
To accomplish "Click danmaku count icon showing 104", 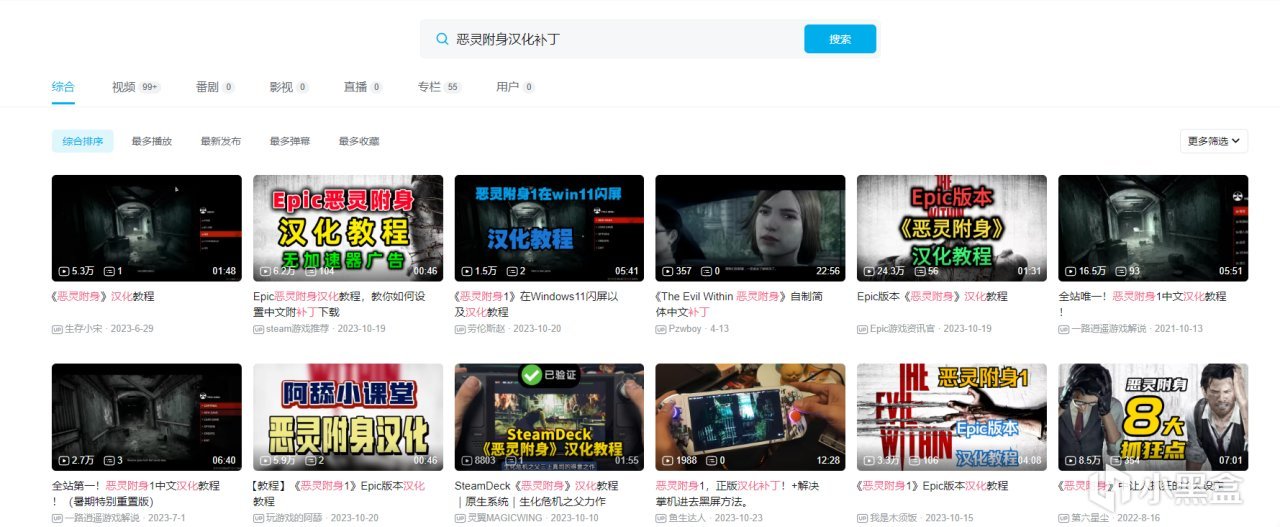I will point(310,271).
